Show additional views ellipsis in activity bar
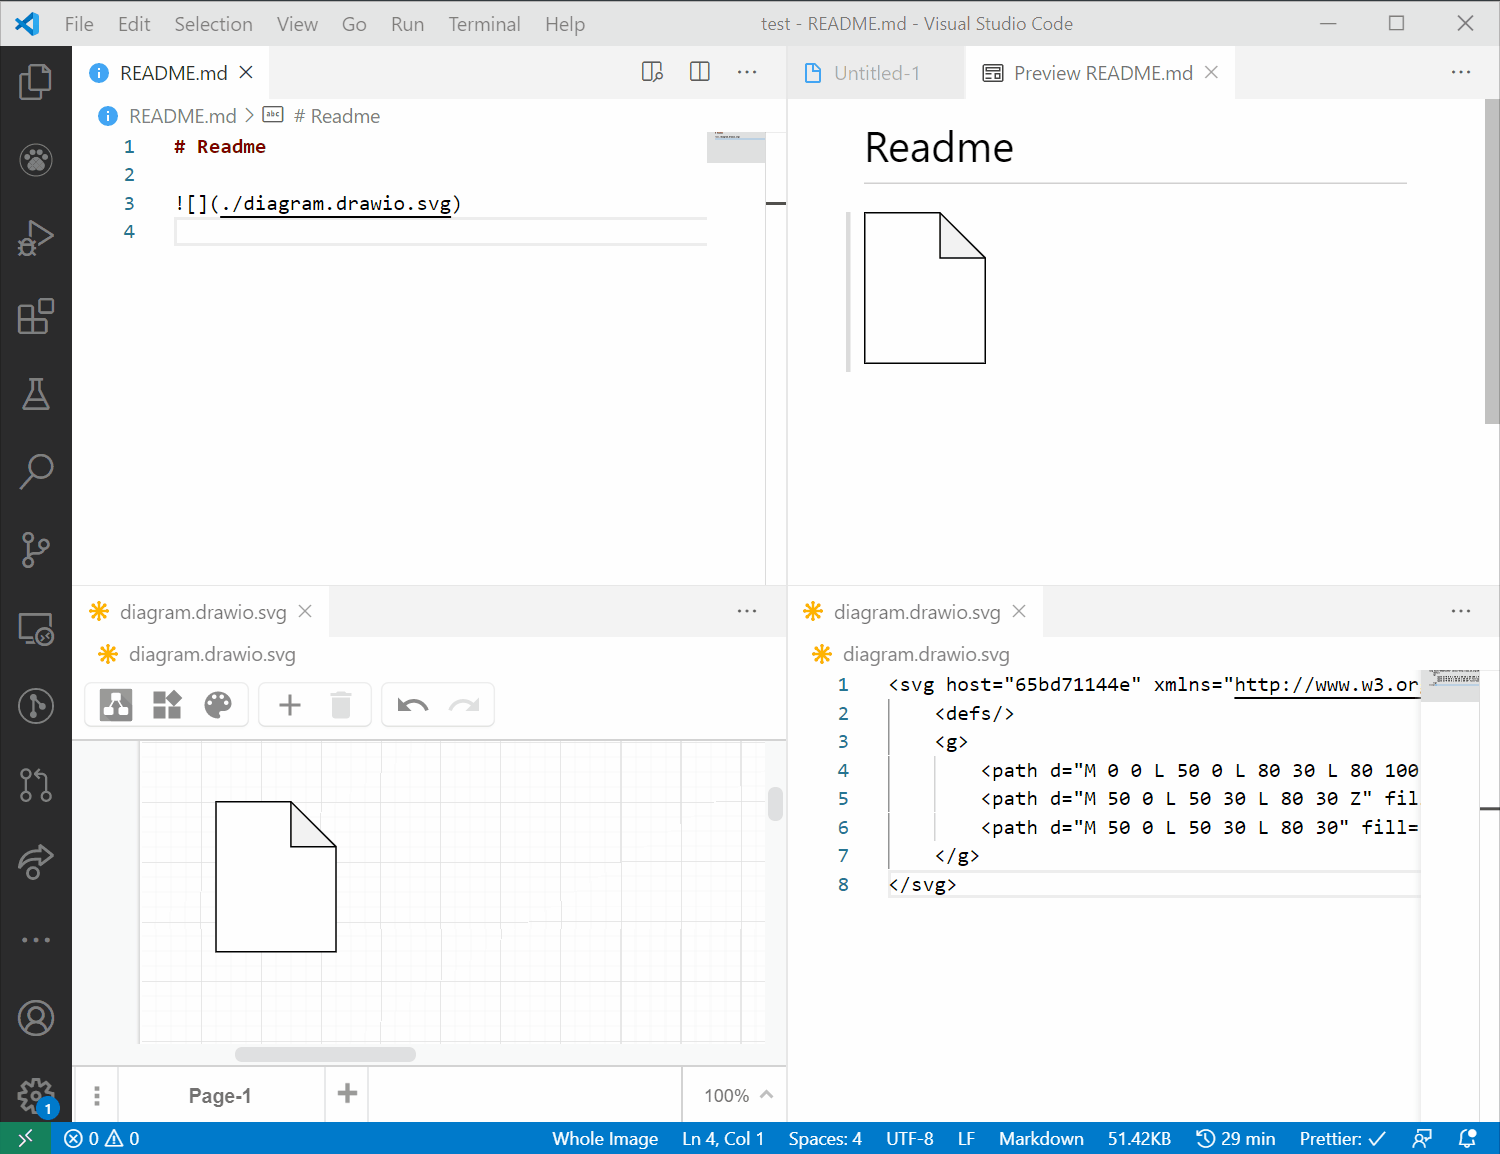1500x1154 pixels. tap(36, 940)
